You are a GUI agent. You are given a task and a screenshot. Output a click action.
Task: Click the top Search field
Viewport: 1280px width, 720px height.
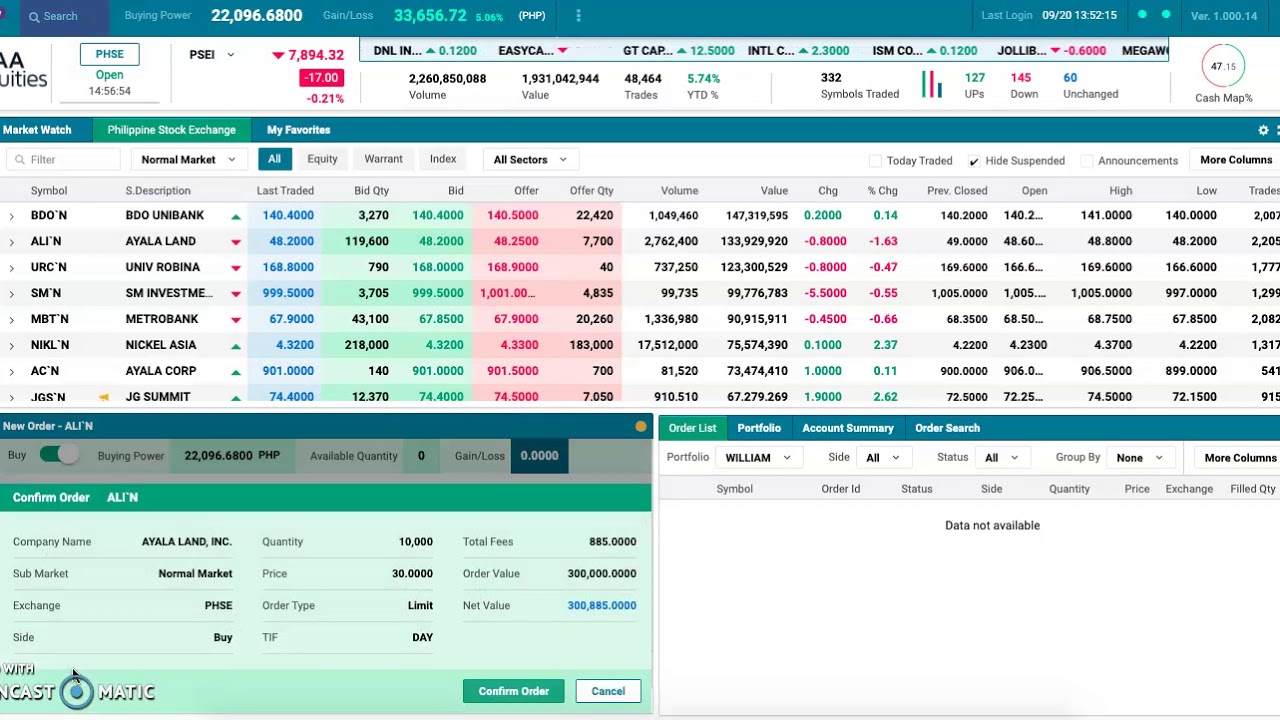pyautogui.click(x=64, y=16)
